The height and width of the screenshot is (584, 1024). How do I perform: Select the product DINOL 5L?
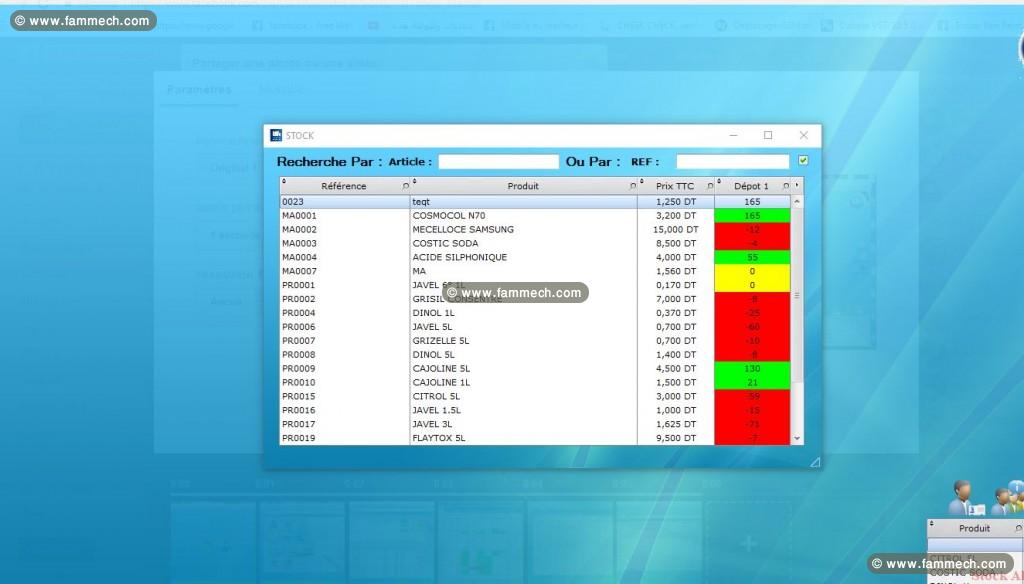point(434,355)
